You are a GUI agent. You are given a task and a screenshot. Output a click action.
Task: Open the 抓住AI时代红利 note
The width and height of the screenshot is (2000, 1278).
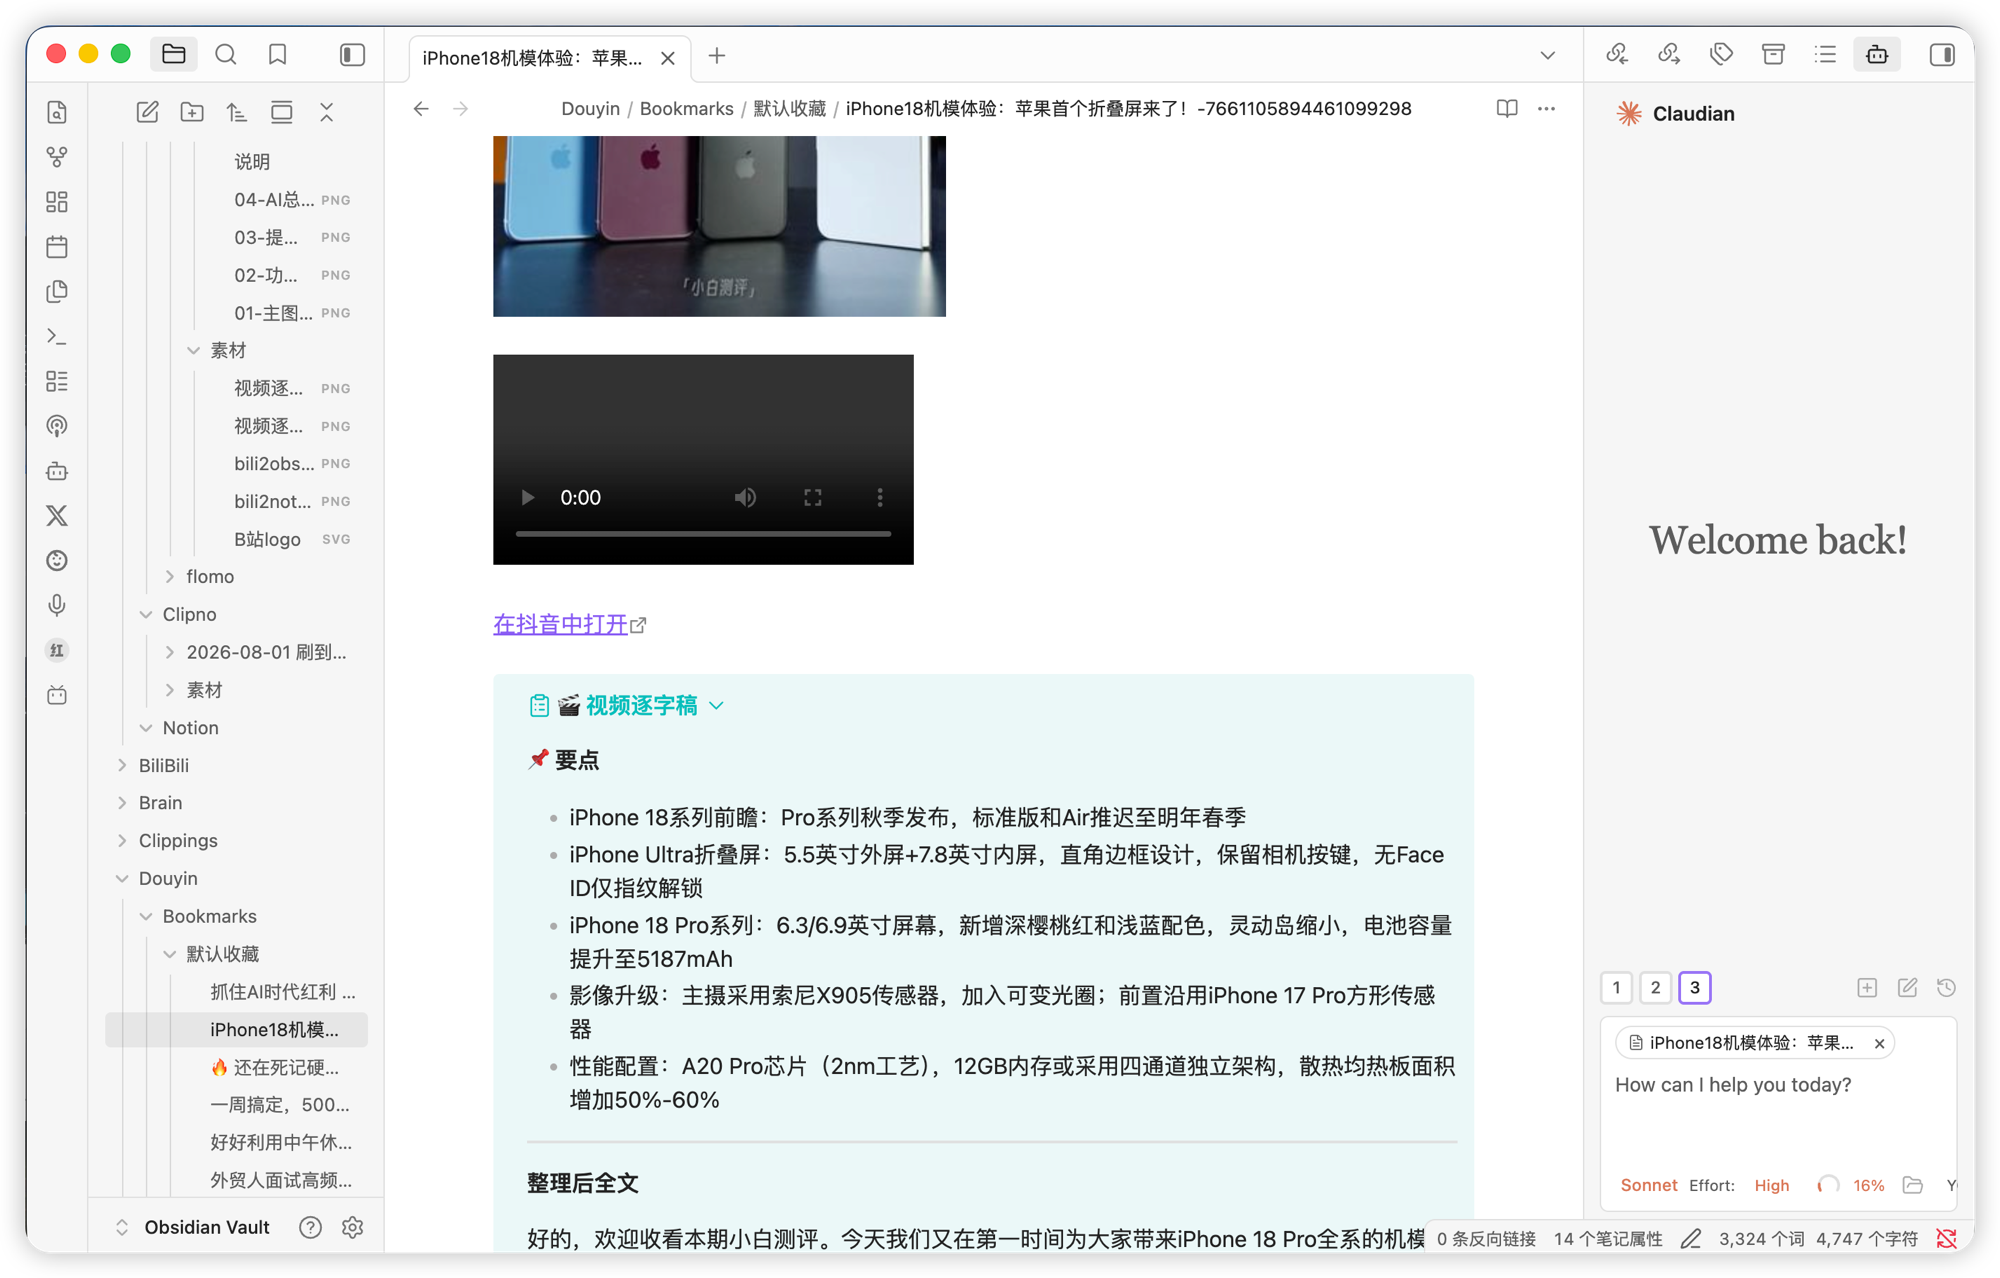[x=282, y=992]
